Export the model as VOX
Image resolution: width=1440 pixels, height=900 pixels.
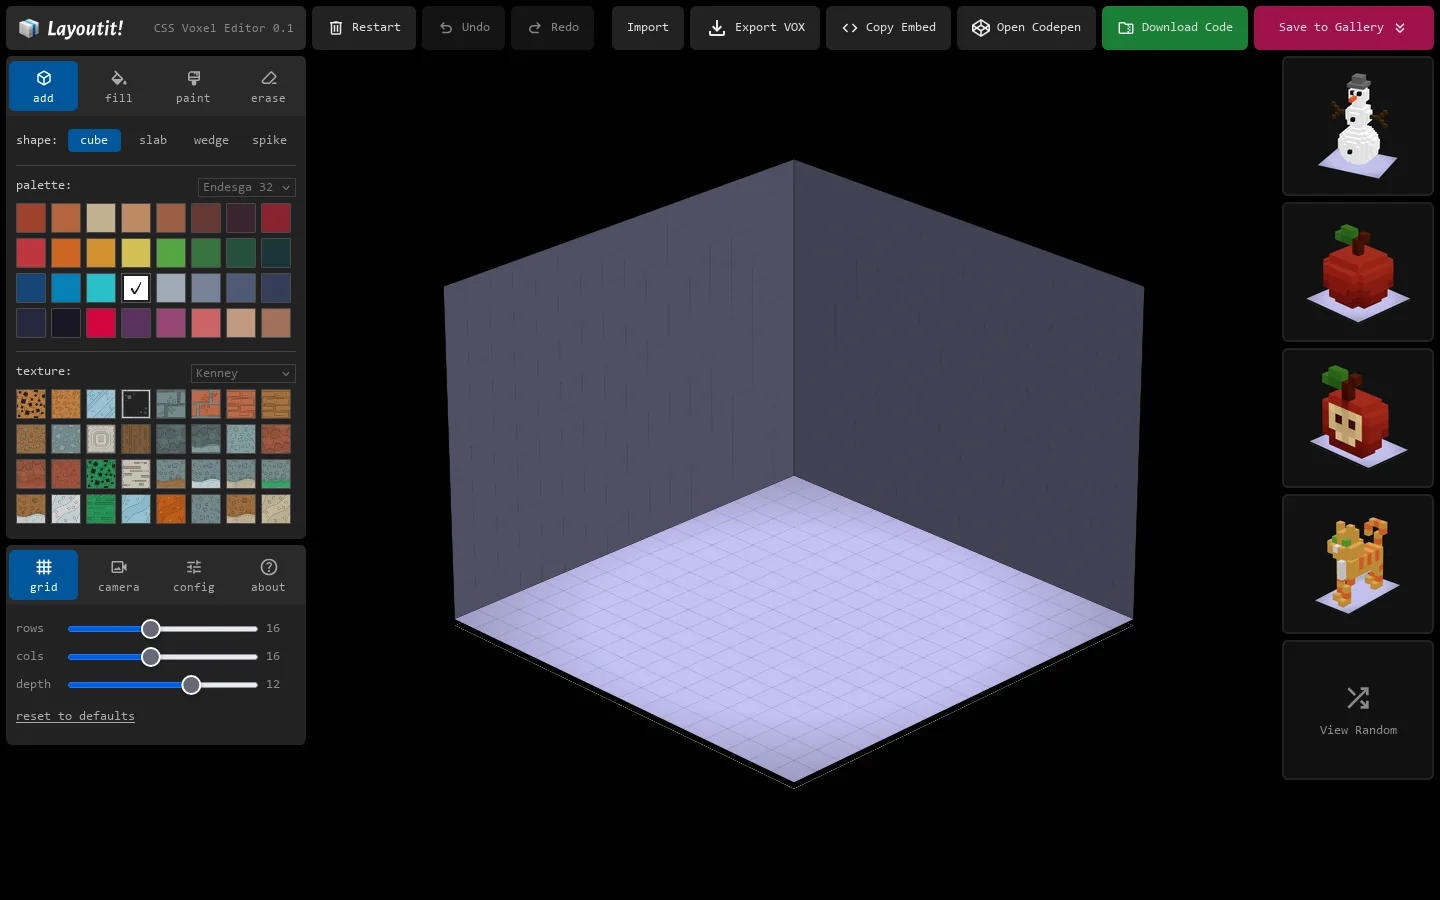(x=755, y=28)
